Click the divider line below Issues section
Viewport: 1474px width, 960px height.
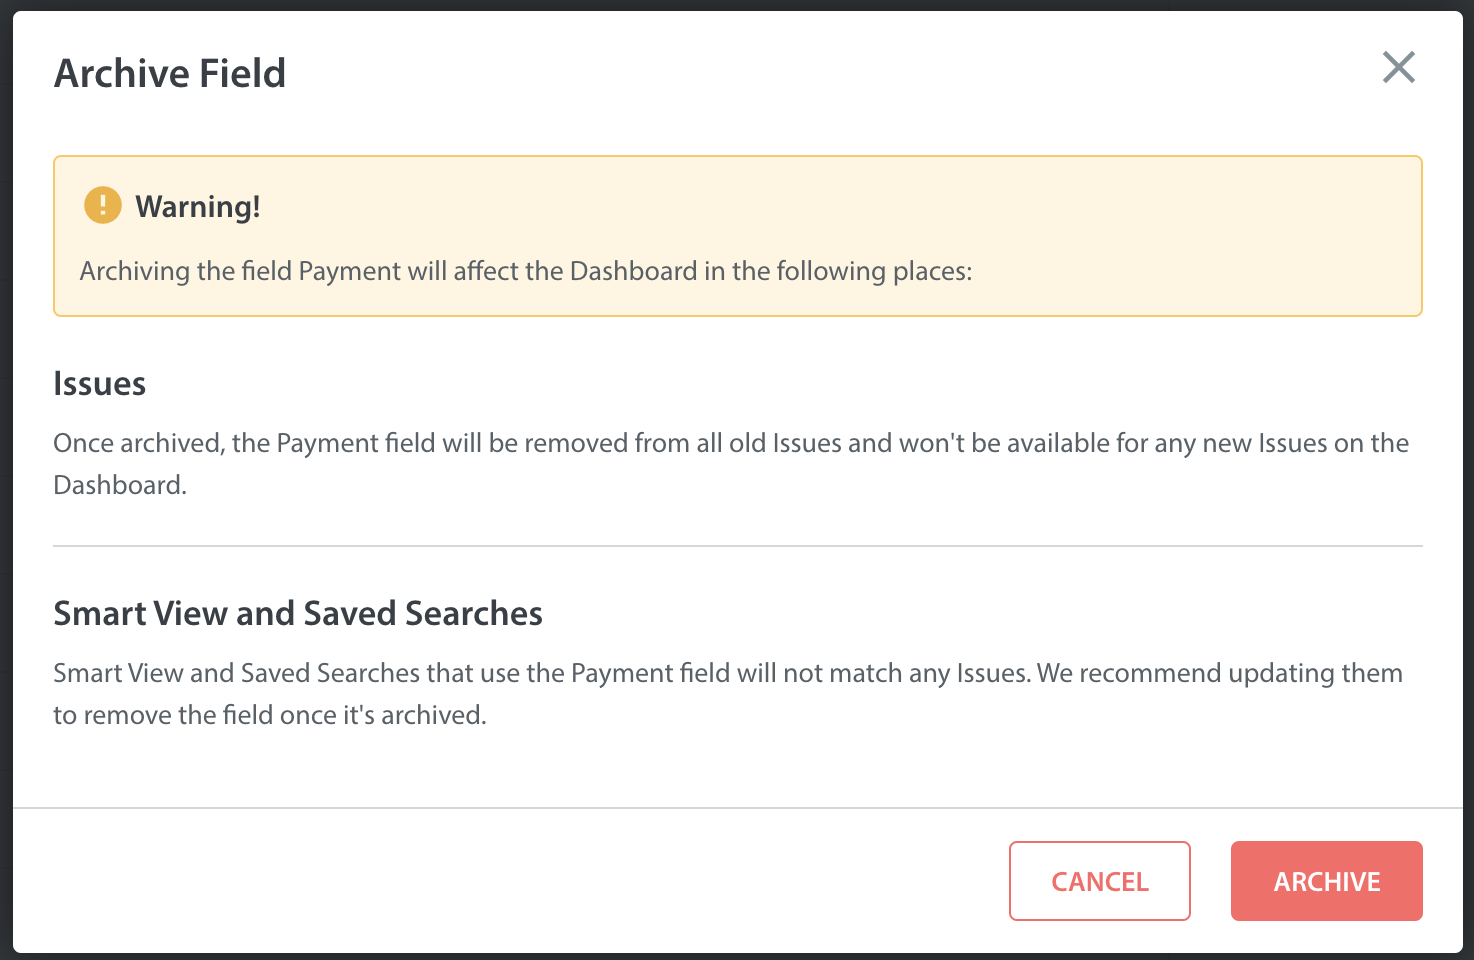tap(738, 546)
